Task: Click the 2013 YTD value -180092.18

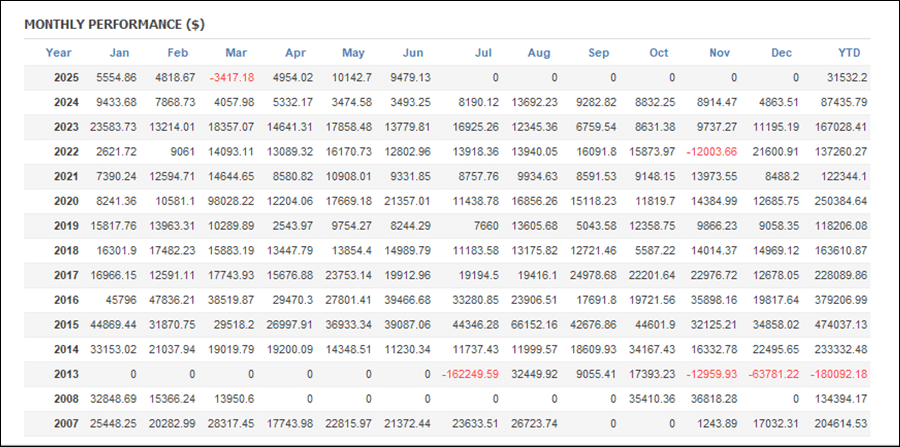Action: 839,374
